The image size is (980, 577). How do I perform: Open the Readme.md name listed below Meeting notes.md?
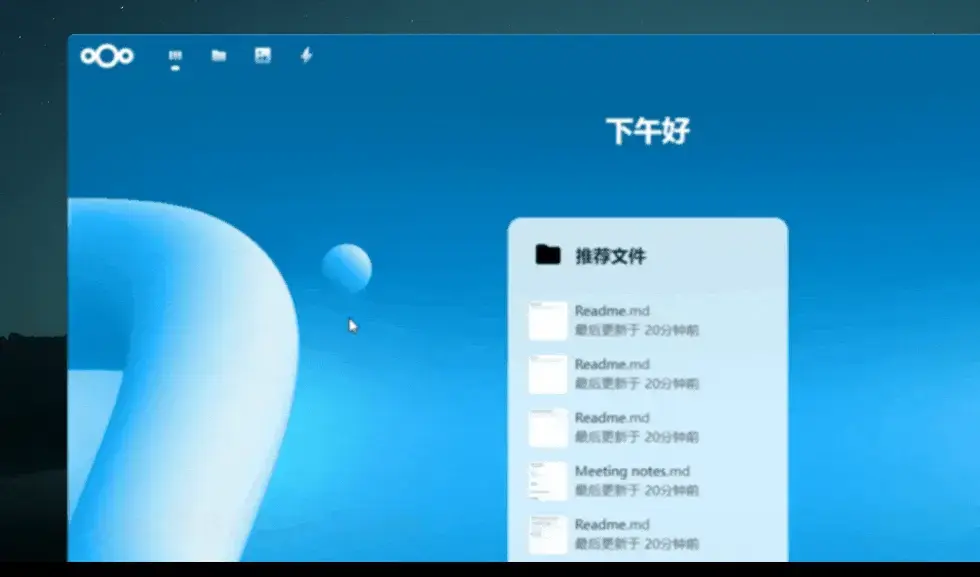coord(611,524)
